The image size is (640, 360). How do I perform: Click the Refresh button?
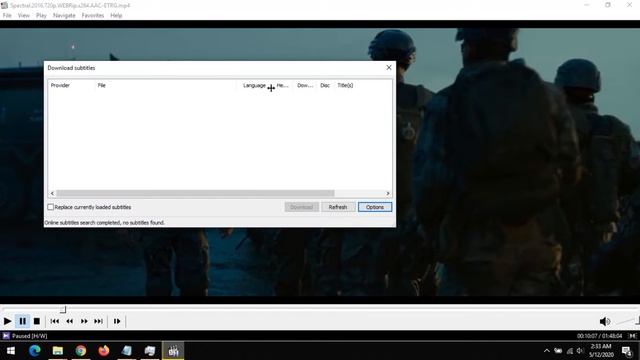click(x=338, y=207)
